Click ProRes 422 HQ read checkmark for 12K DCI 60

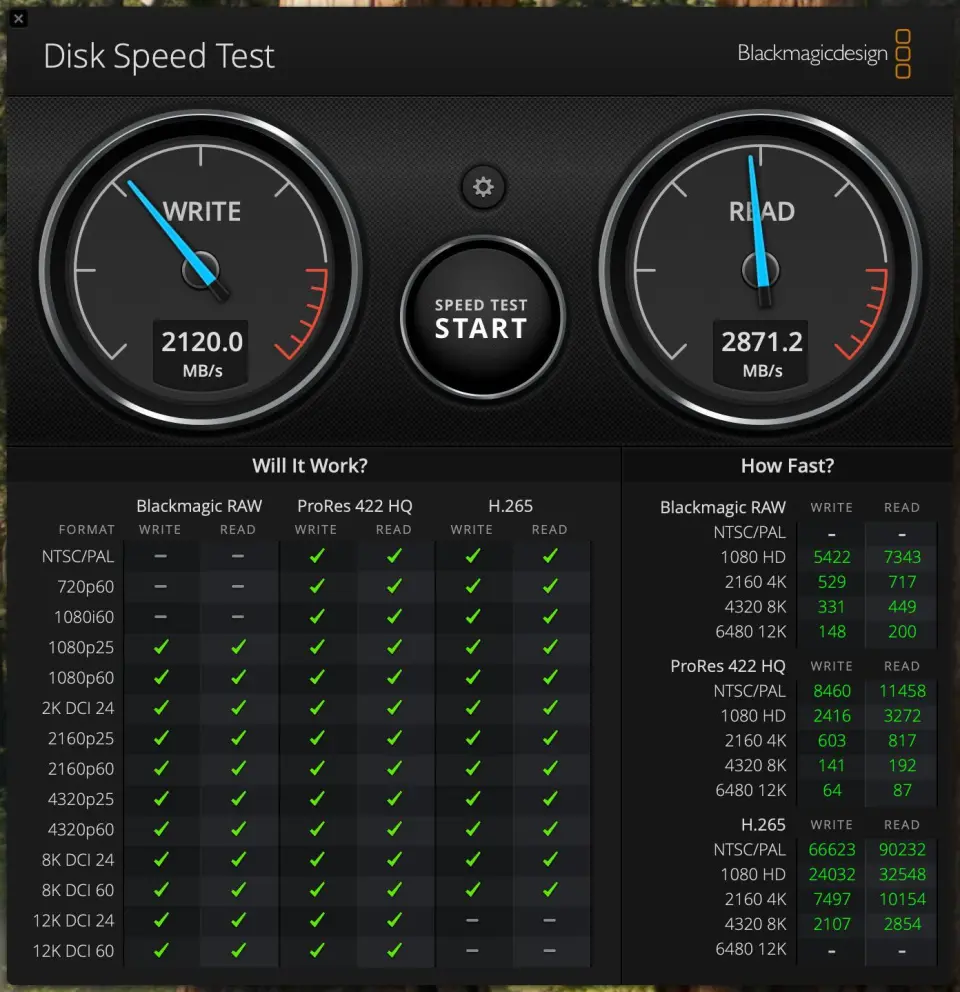[394, 950]
